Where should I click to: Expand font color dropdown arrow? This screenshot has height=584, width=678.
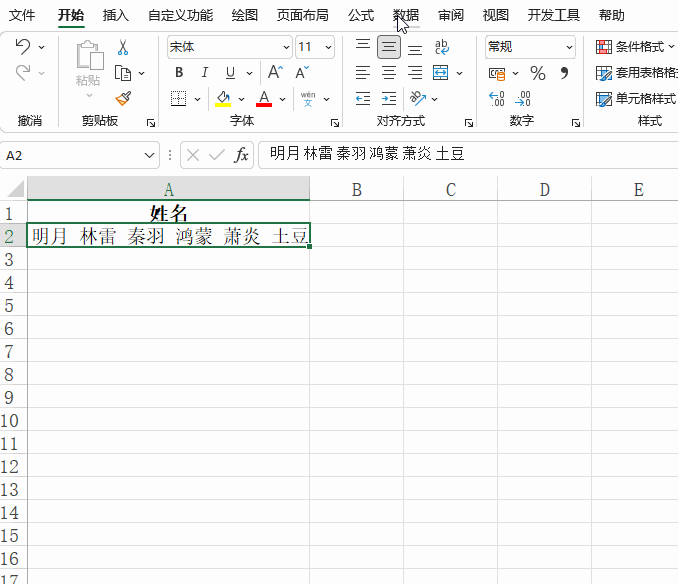(282, 99)
